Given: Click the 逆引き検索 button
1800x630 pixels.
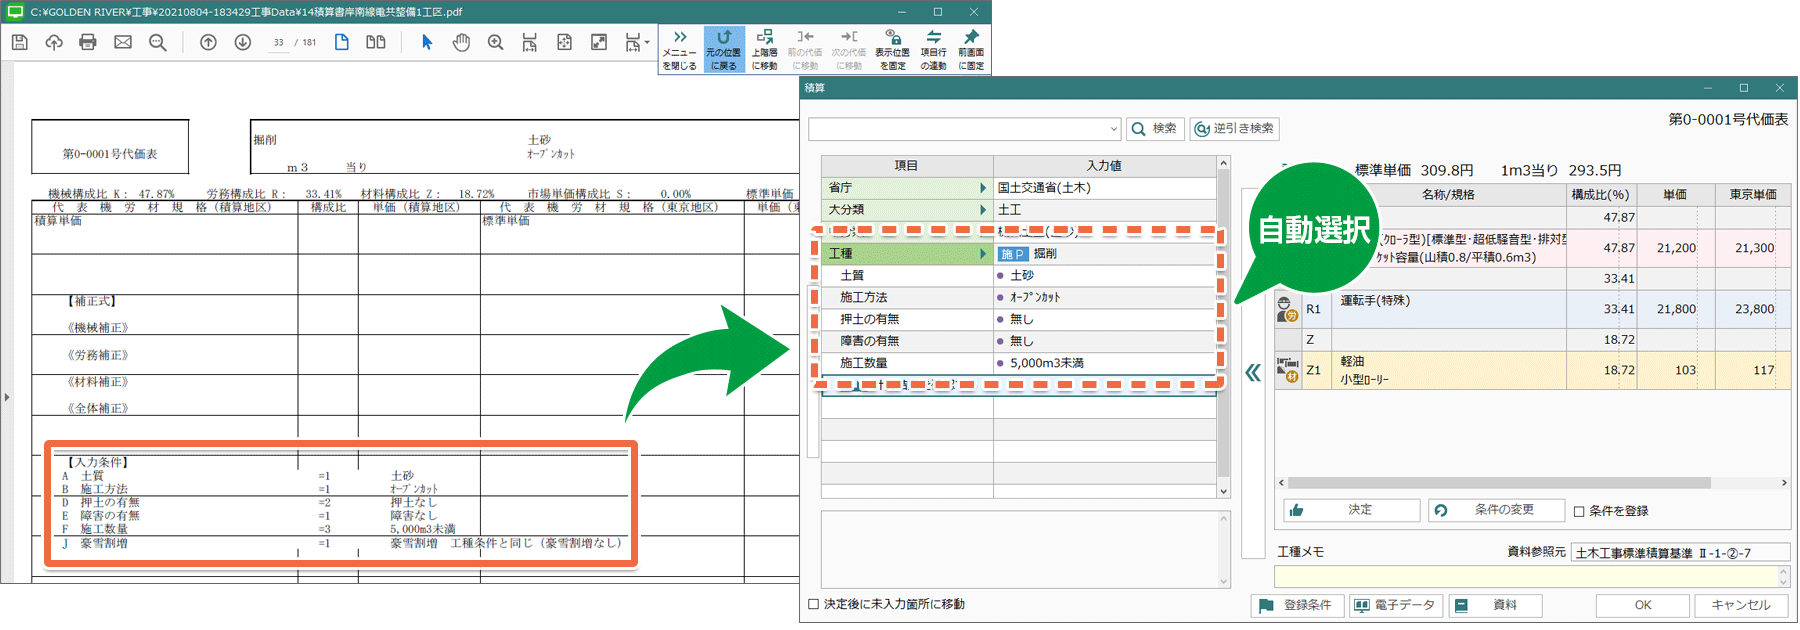Looking at the screenshot, I should [x=1234, y=129].
